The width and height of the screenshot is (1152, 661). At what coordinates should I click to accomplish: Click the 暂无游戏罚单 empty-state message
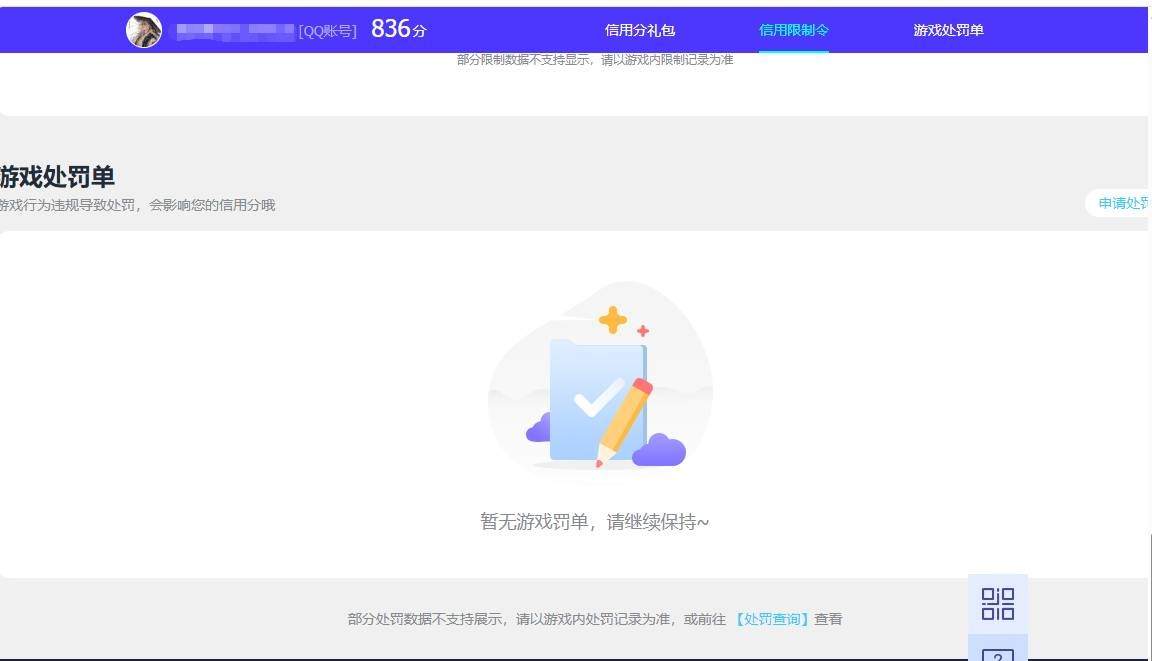pos(594,521)
